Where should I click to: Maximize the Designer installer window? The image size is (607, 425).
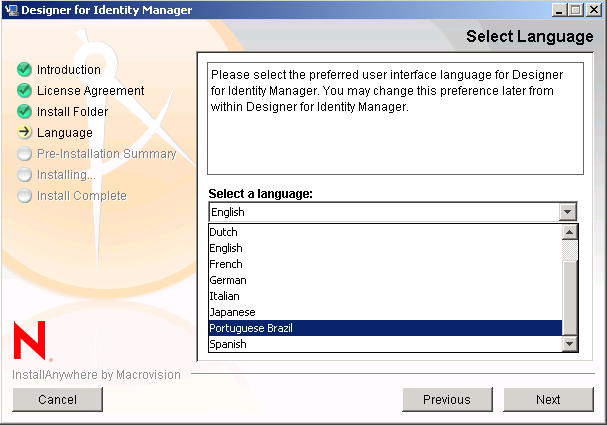click(x=575, y=10)
